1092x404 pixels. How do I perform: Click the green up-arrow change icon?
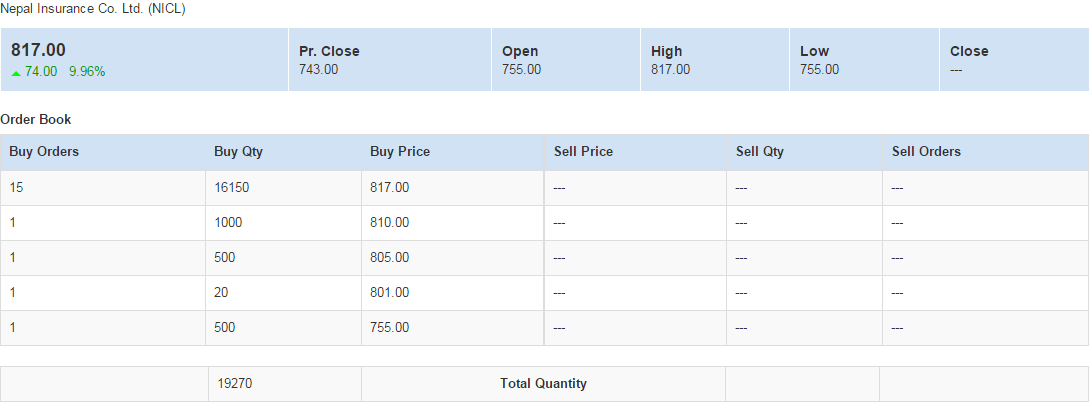point(16,72)
